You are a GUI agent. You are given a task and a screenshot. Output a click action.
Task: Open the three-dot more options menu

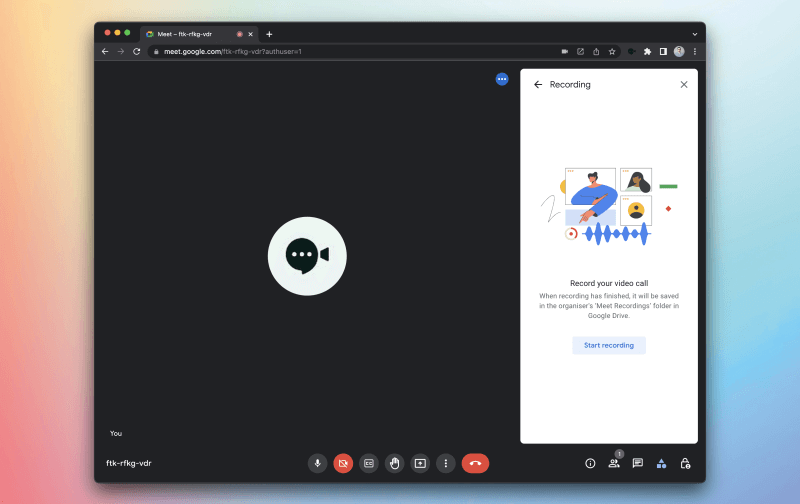446,463
